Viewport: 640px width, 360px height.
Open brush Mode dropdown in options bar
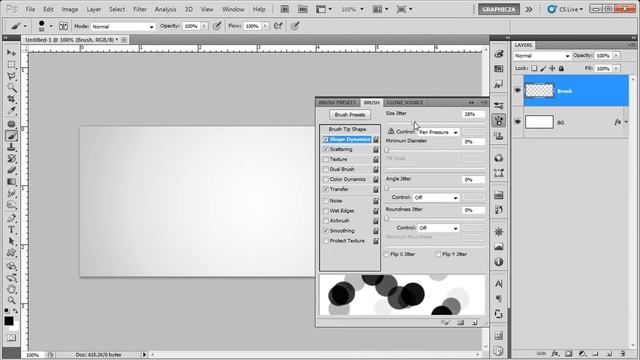click(123, 27)
